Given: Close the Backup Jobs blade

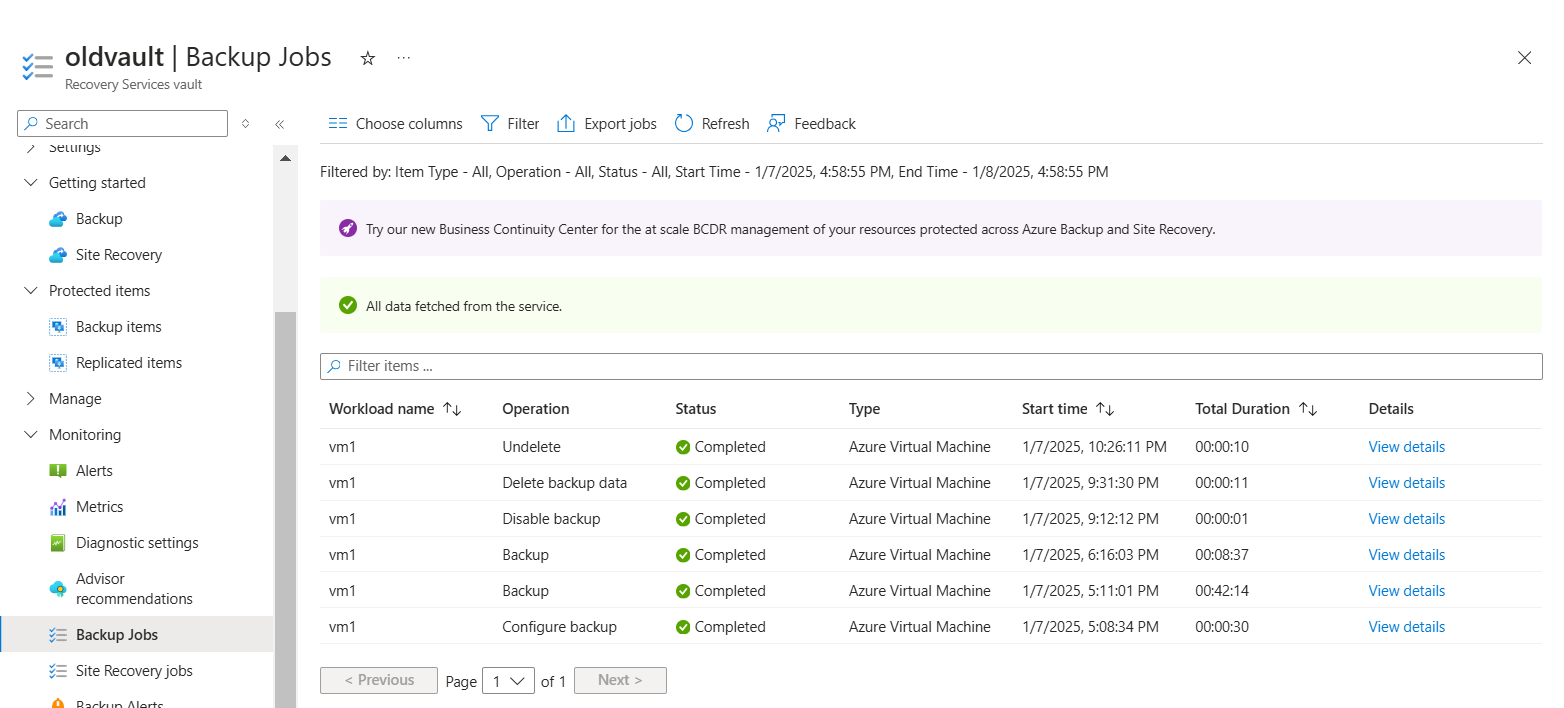Looking at the screenshot, I should [1524, 58].
